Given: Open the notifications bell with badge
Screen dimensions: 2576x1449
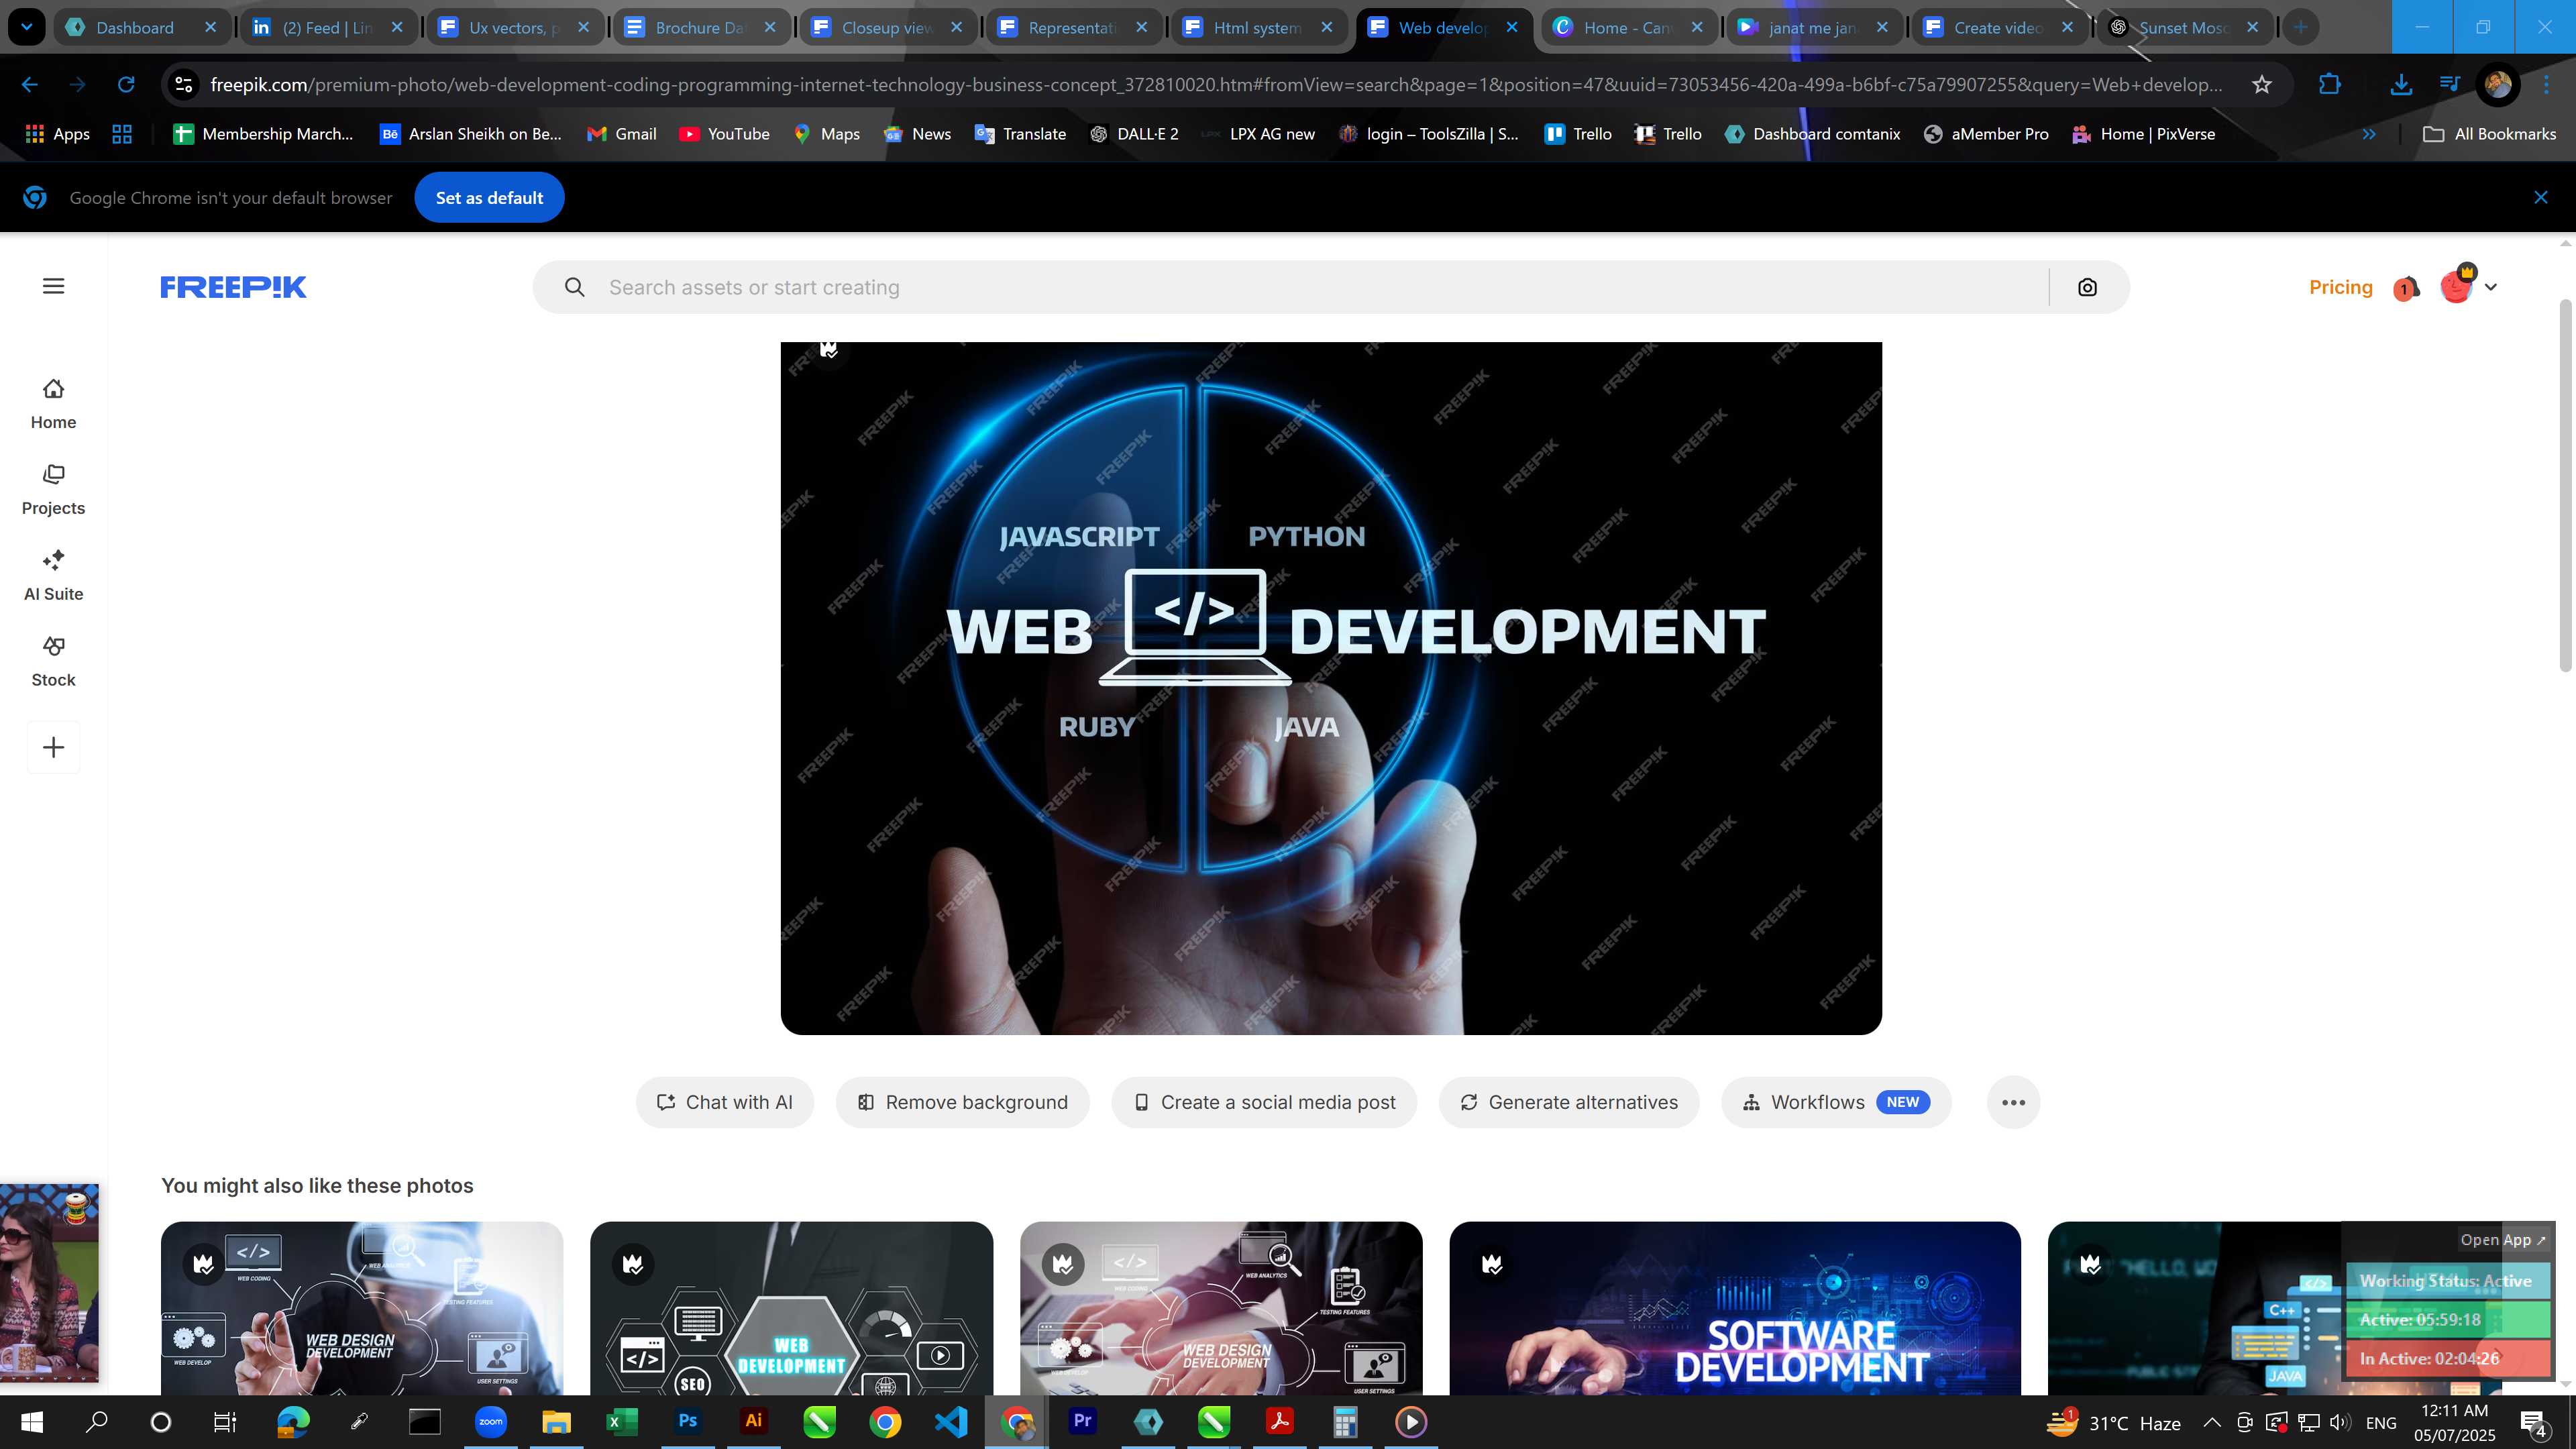Looking at the screenshot, I should (2406, 288).
